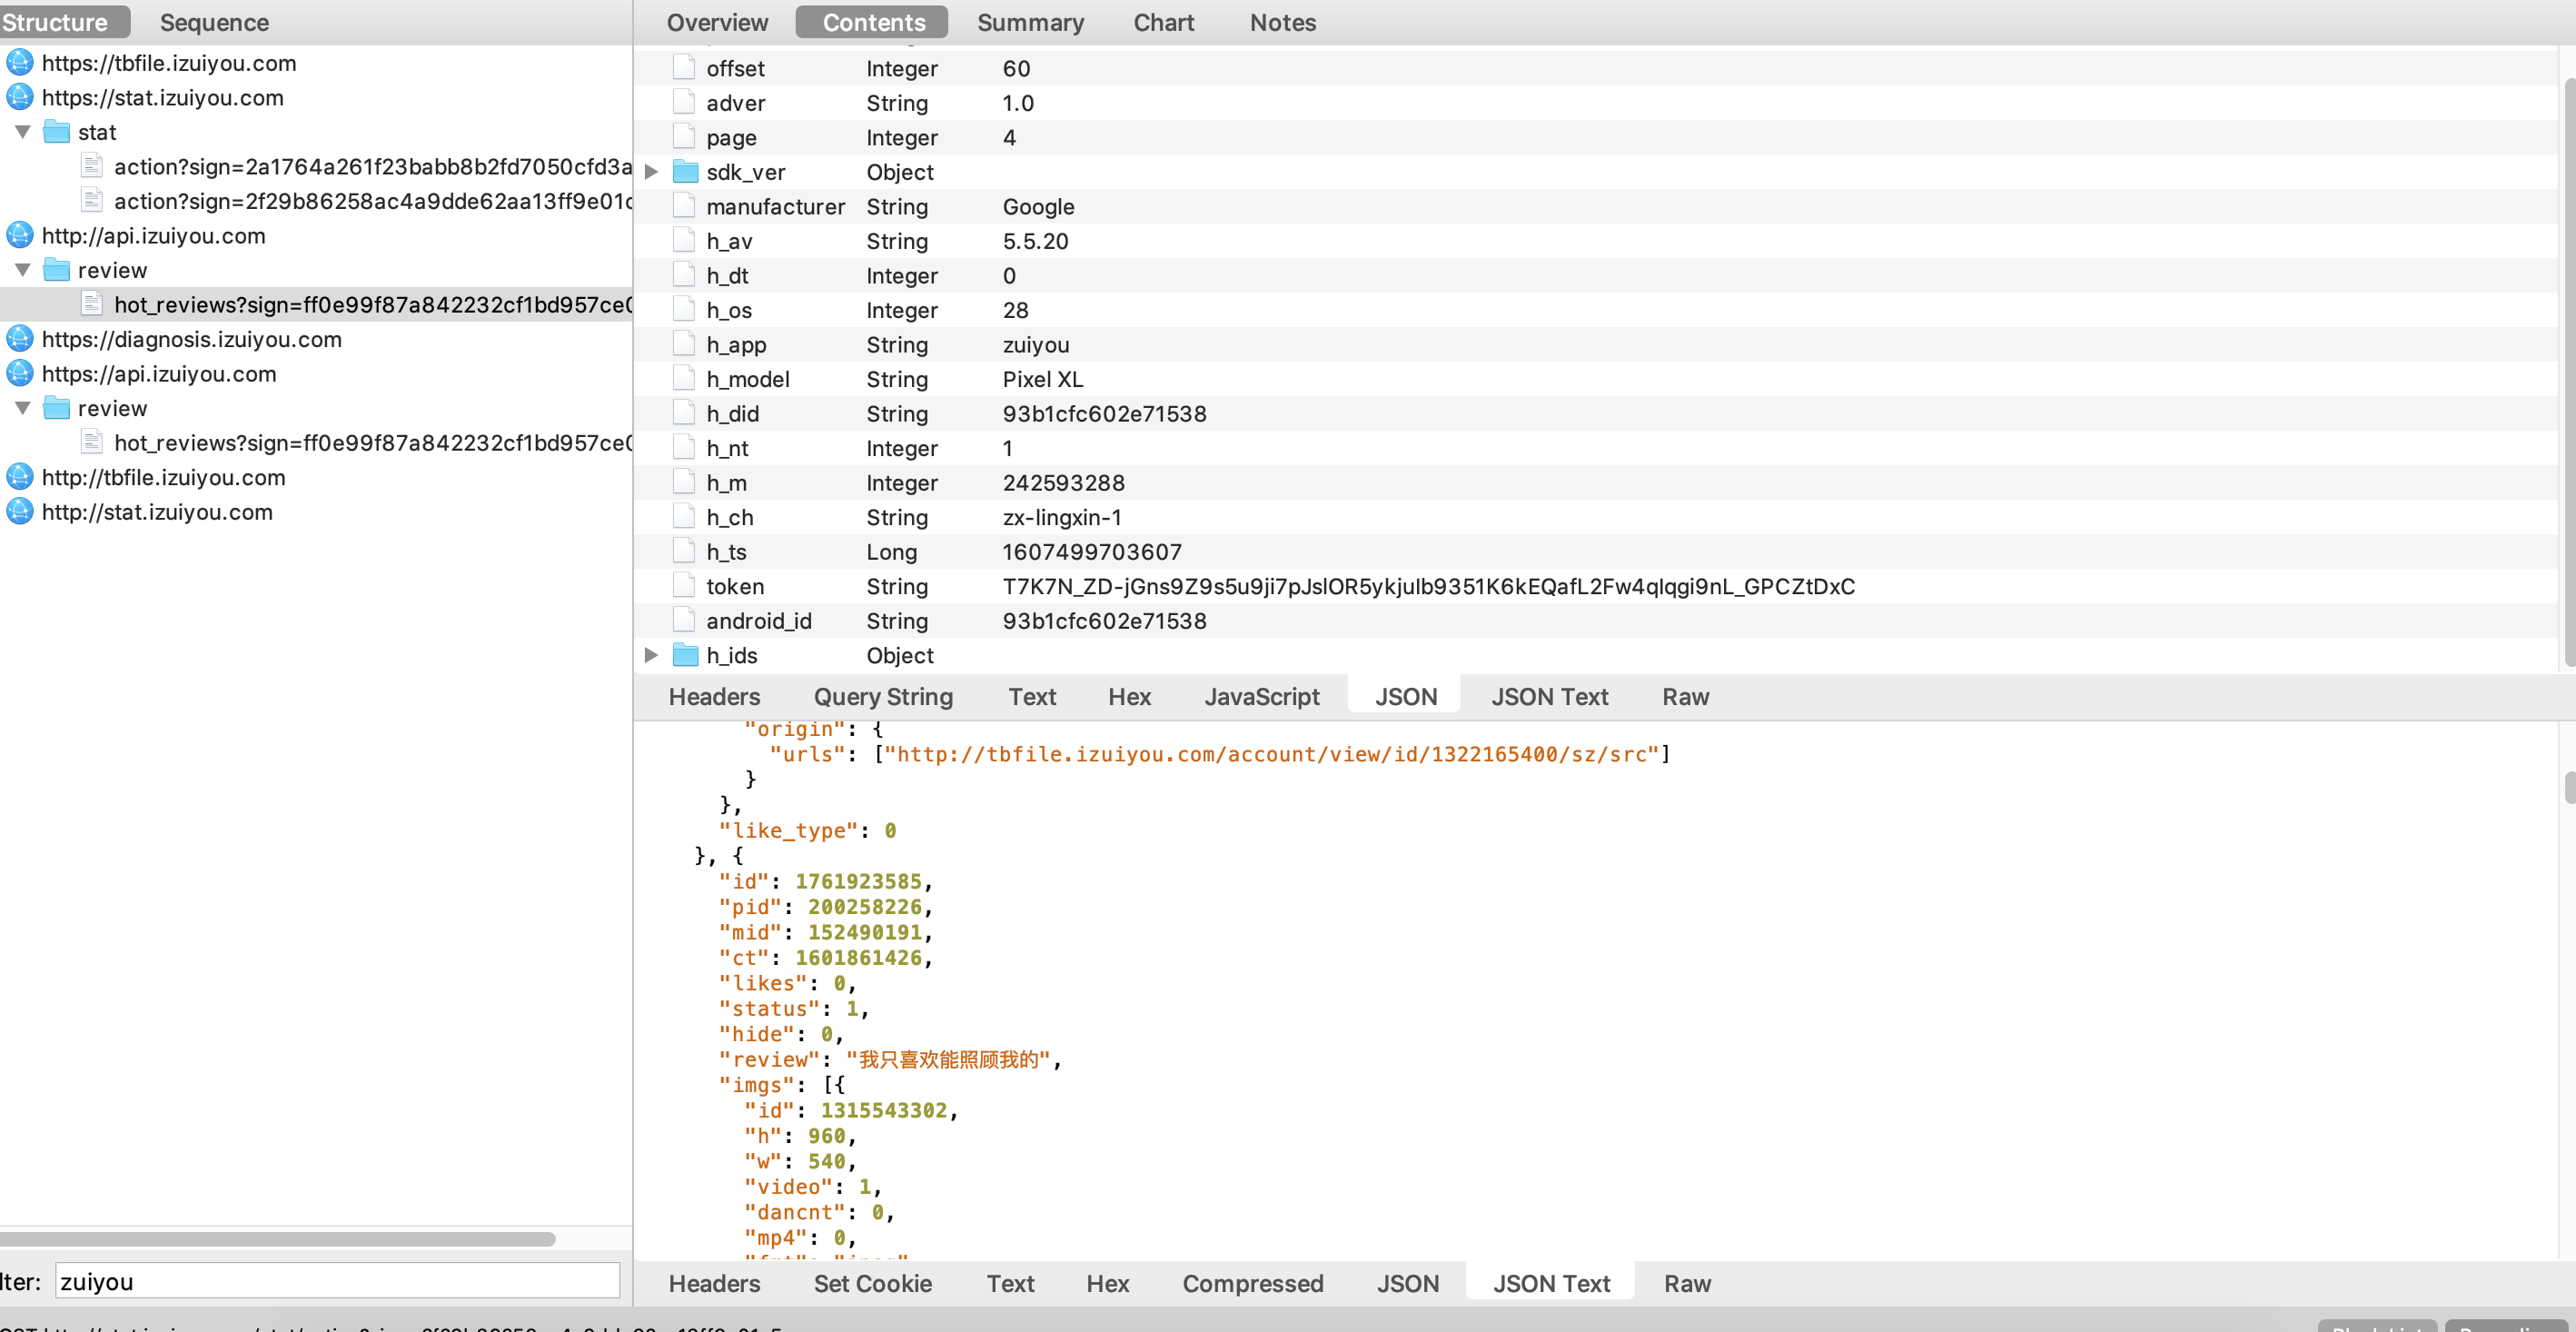Open the Chart tab
The image size is (2576, 1332).
(x=1163, y=22)
